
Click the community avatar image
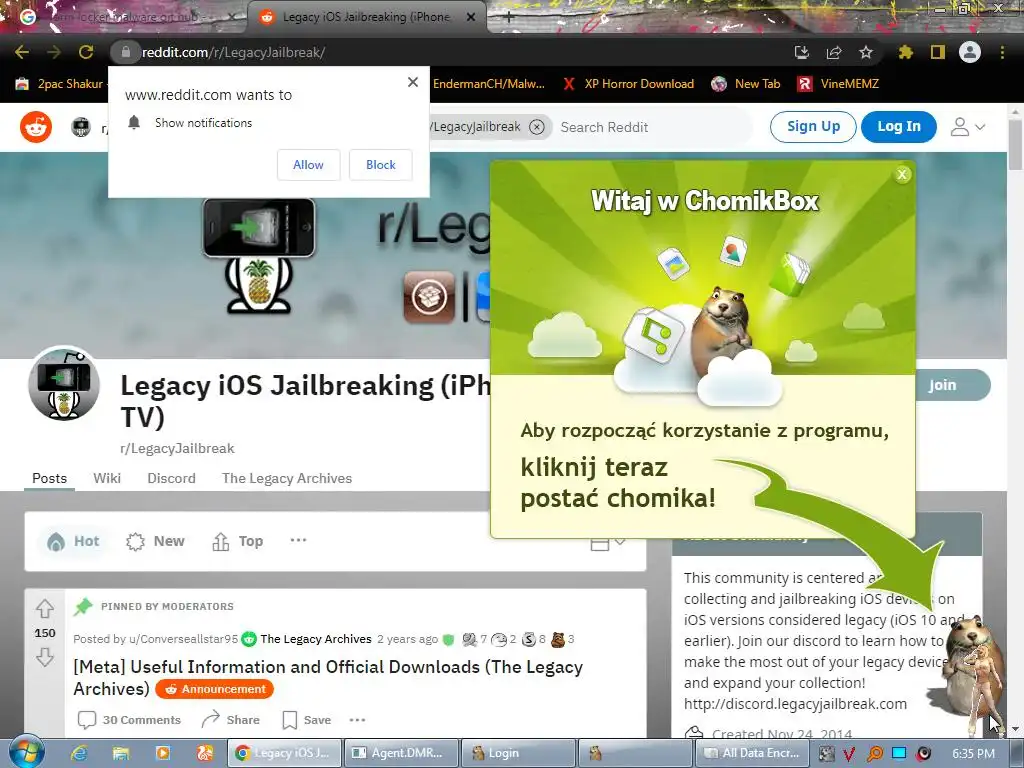(x=64, y=384)
